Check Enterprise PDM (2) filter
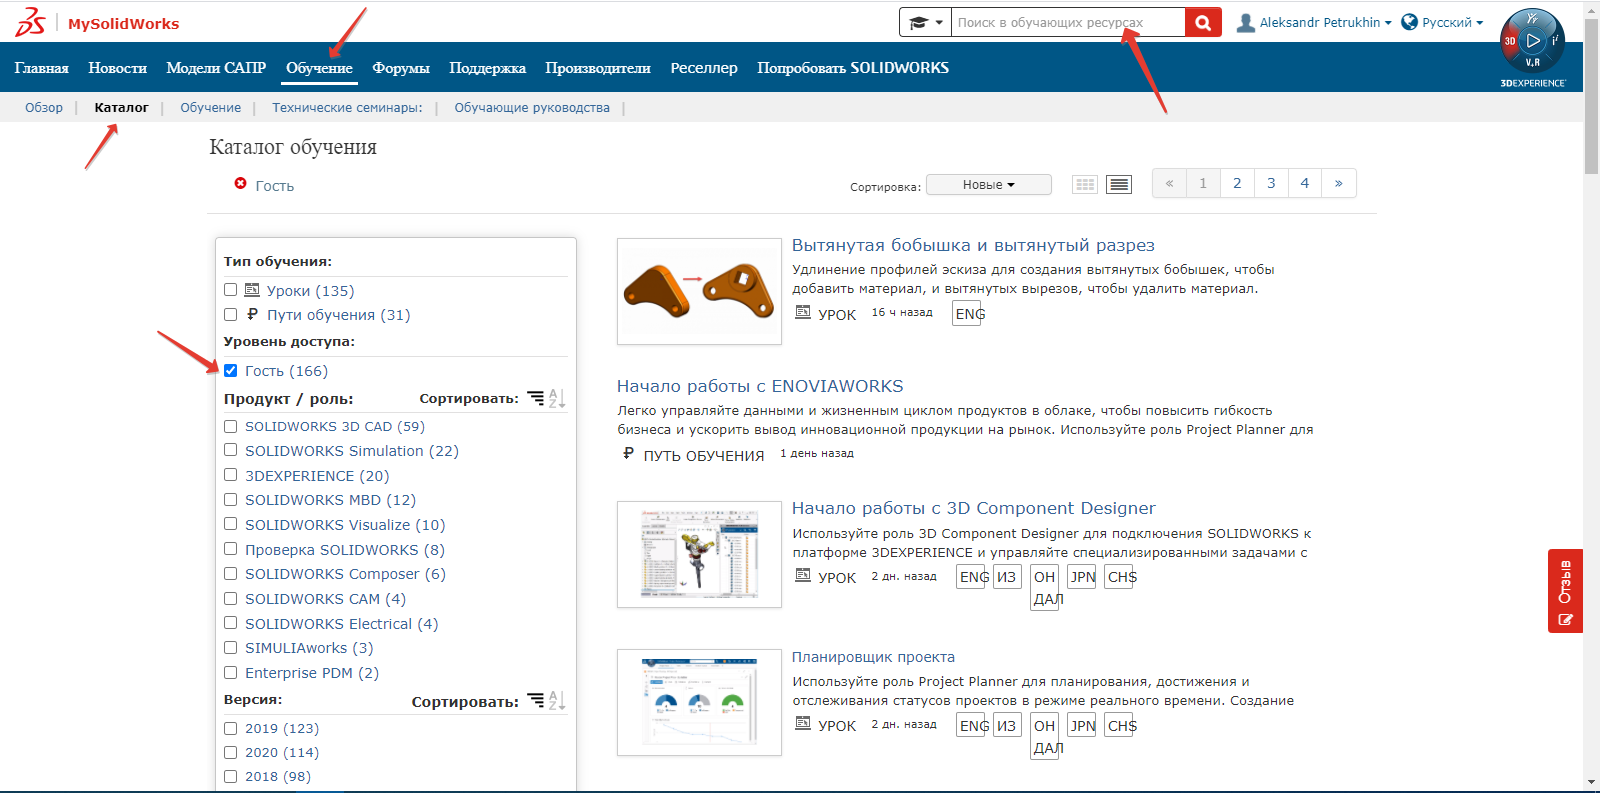 [x=231, y=673]
